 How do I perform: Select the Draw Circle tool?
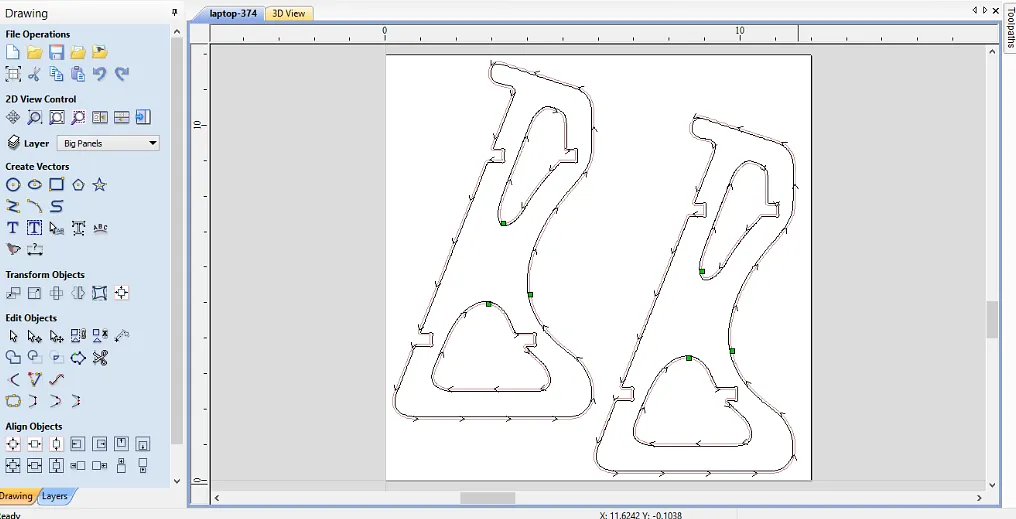point(13,185)
